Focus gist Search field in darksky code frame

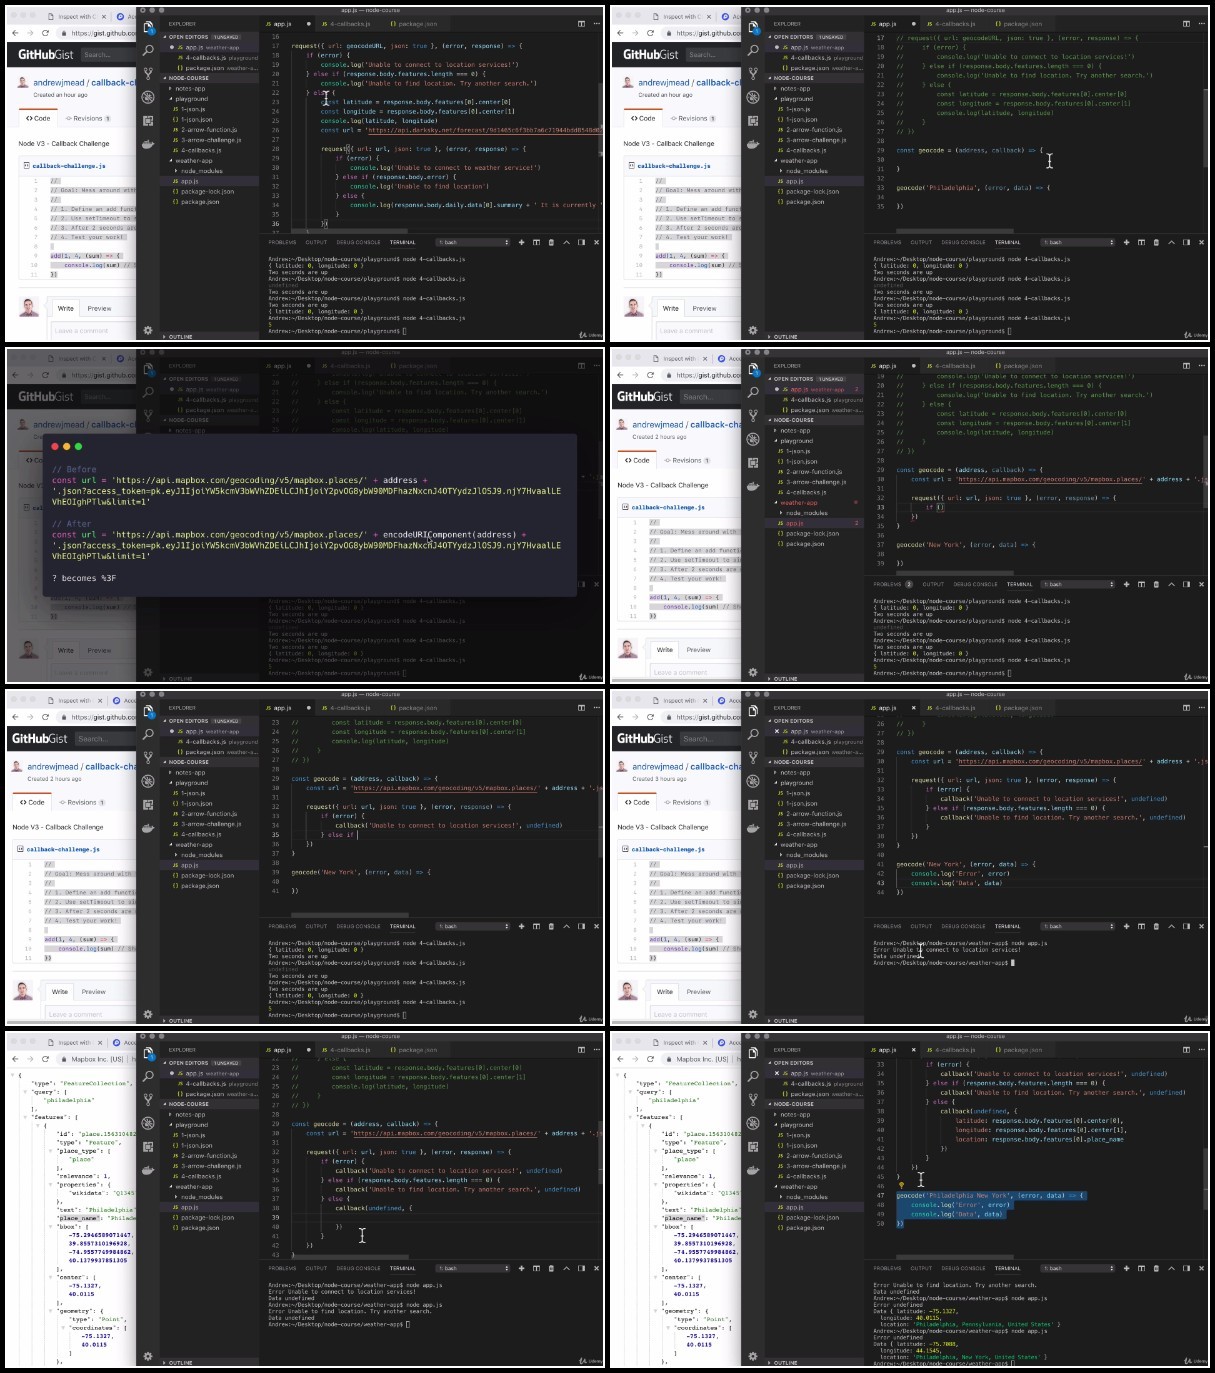pos(108,55)
